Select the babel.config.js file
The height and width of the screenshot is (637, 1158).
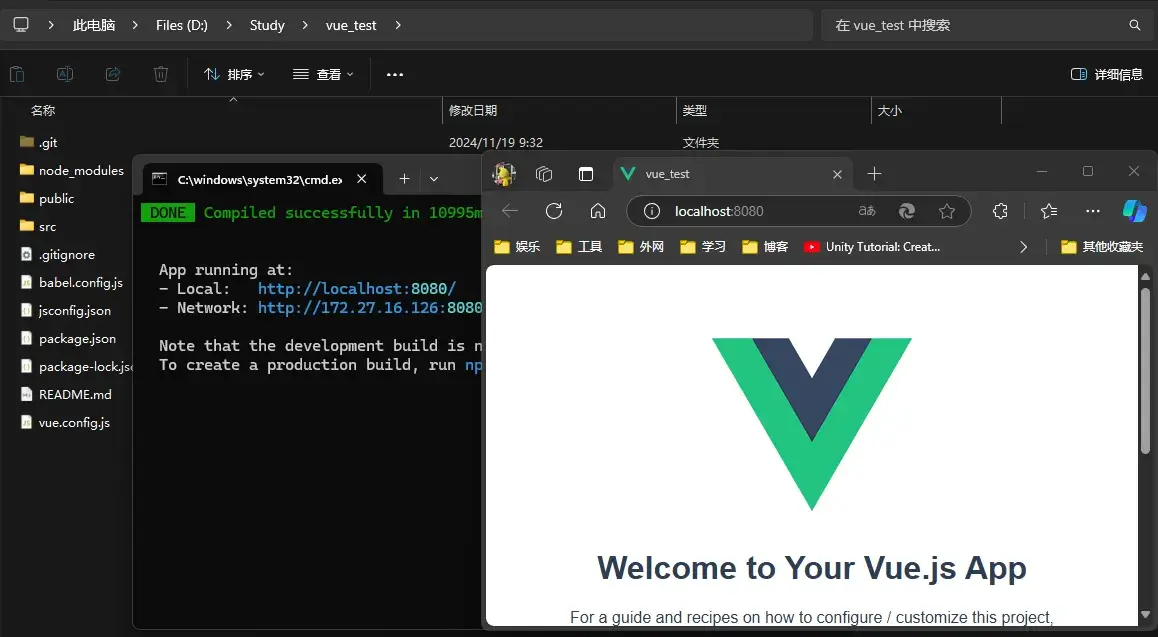(72, 283)
